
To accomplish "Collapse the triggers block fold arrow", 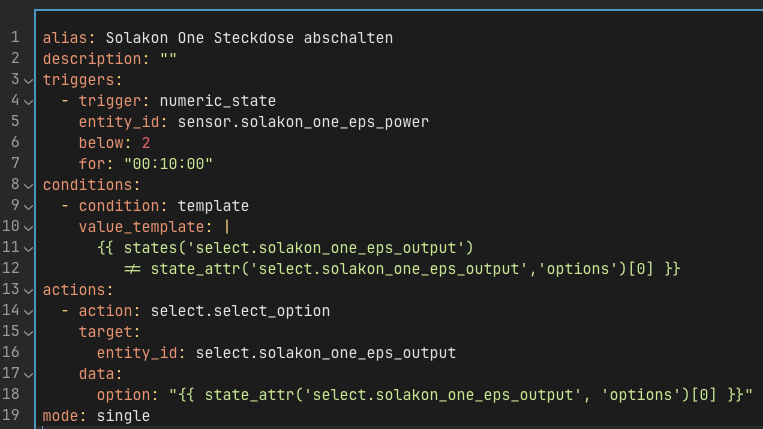I will [x=27, y=80].
